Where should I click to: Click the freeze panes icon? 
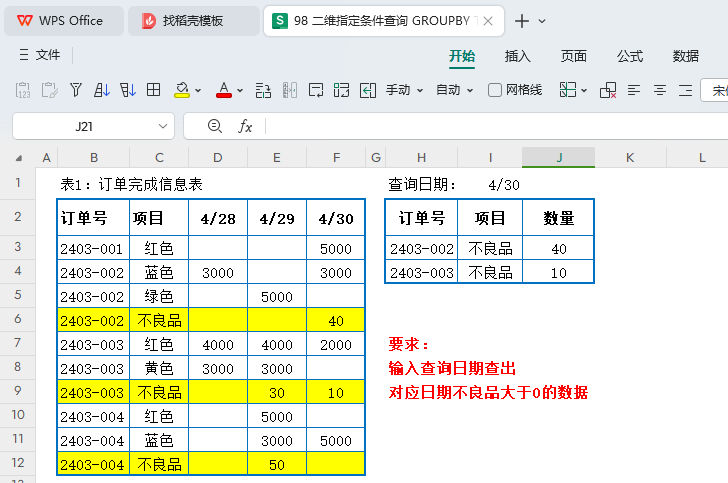tap(568, 90)
